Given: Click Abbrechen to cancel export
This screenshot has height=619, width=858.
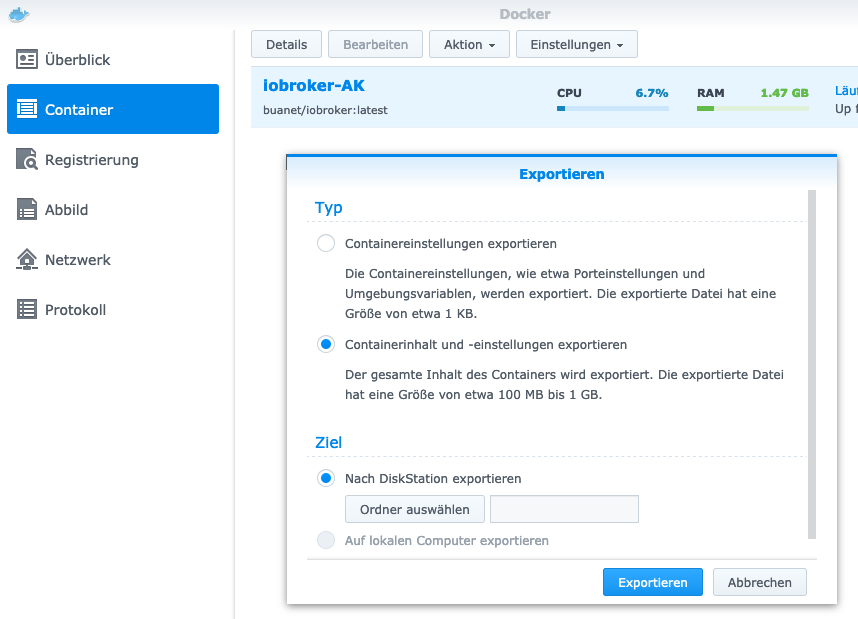Looking at the screenshot, I should point(759,583).
